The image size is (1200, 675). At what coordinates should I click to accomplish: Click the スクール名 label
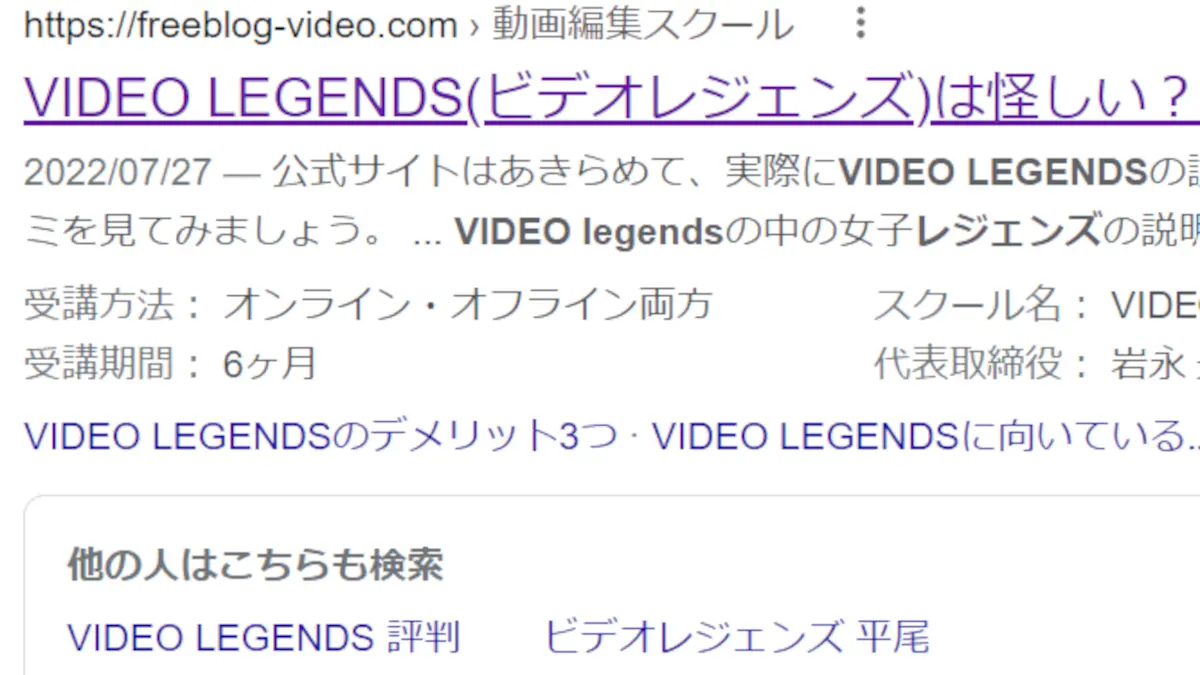click(969, 304)
